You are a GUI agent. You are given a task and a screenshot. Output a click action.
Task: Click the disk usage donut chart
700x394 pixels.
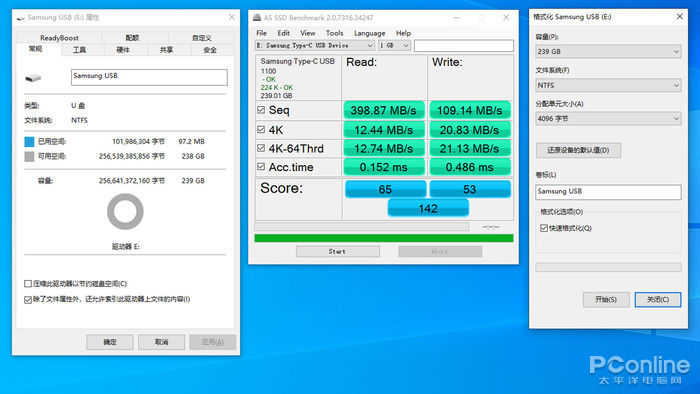coord(125,212)
